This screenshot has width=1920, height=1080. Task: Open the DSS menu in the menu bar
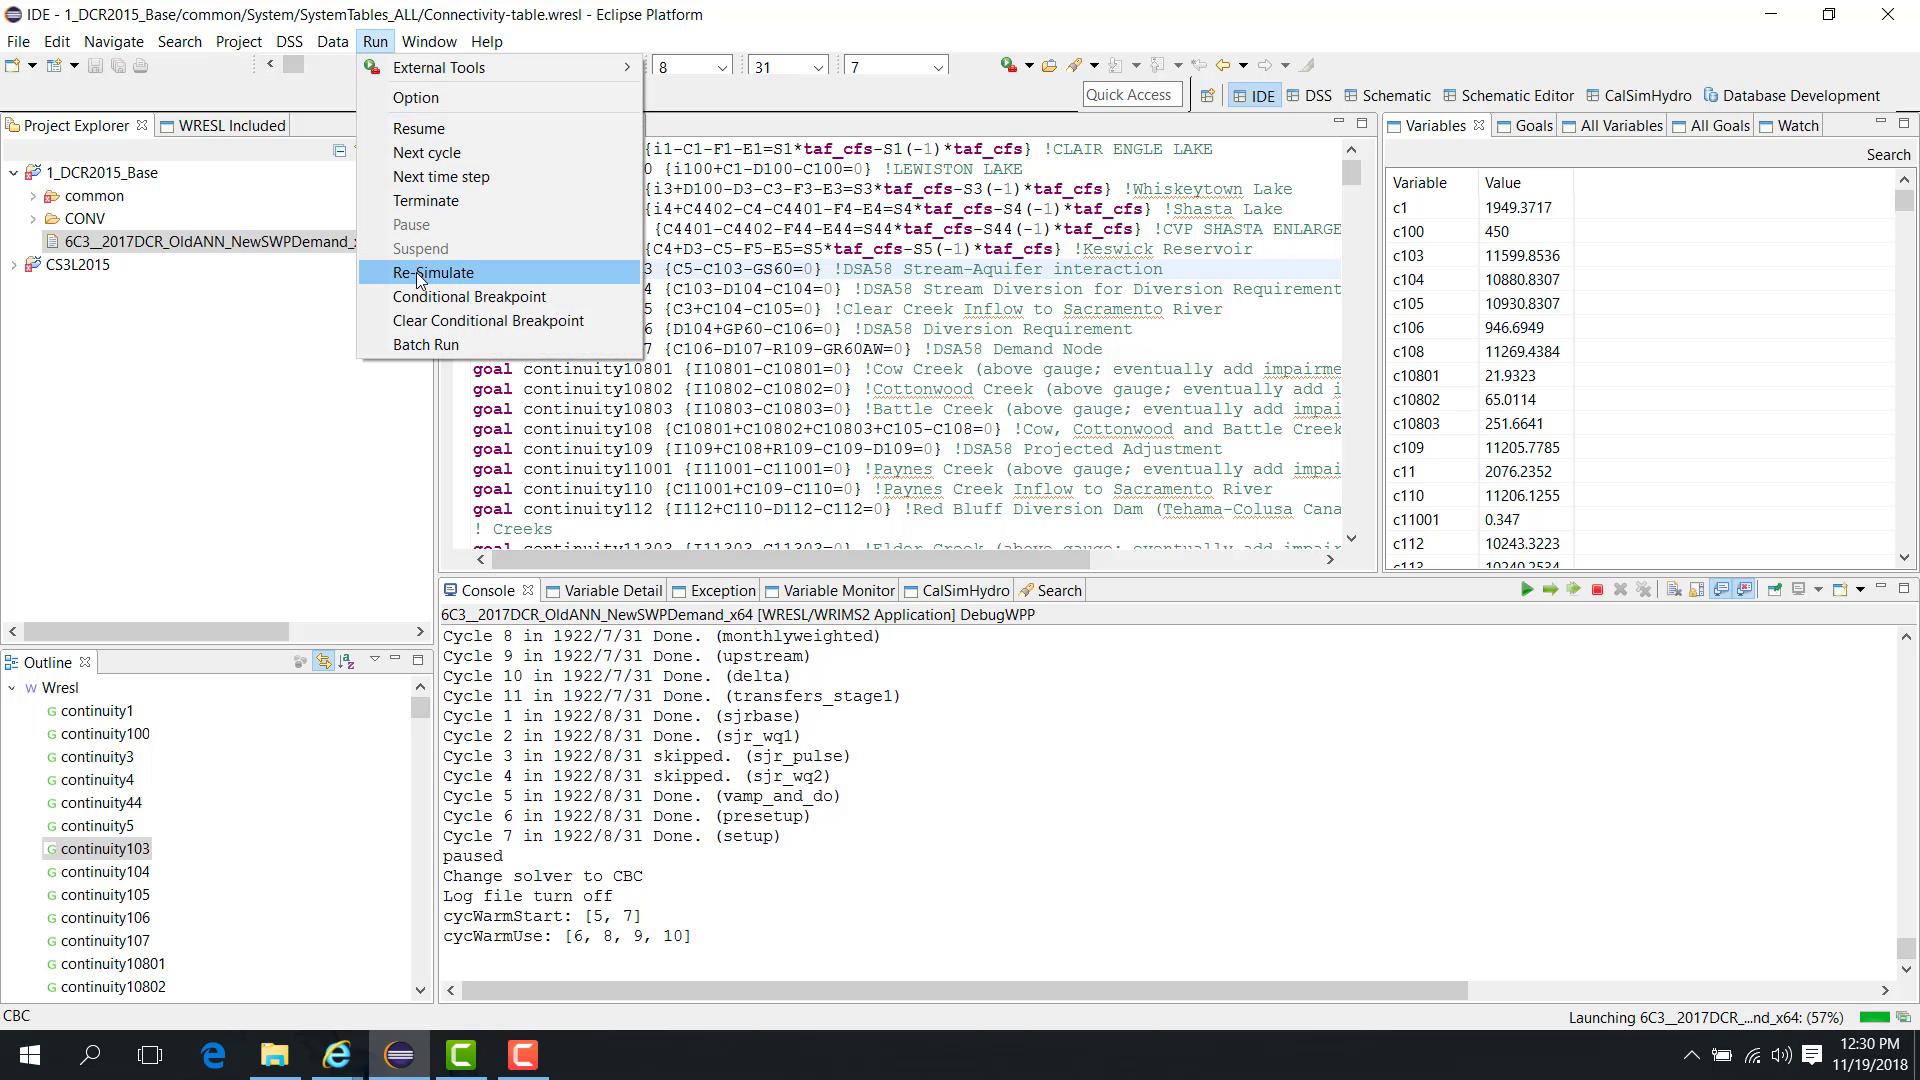pyautogui.click(x=289, y=41)
